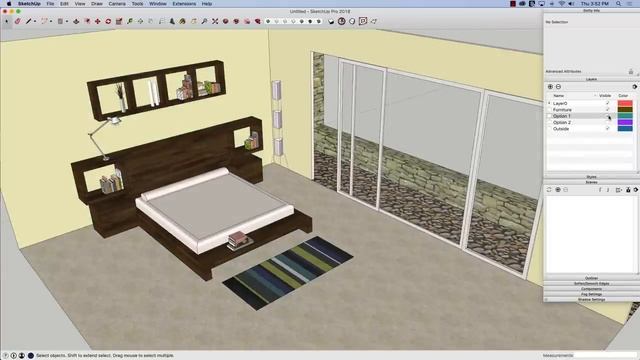Open the Arc tool dropdown arrow
The image size is (640, 360).
click(x=51, y=22)
